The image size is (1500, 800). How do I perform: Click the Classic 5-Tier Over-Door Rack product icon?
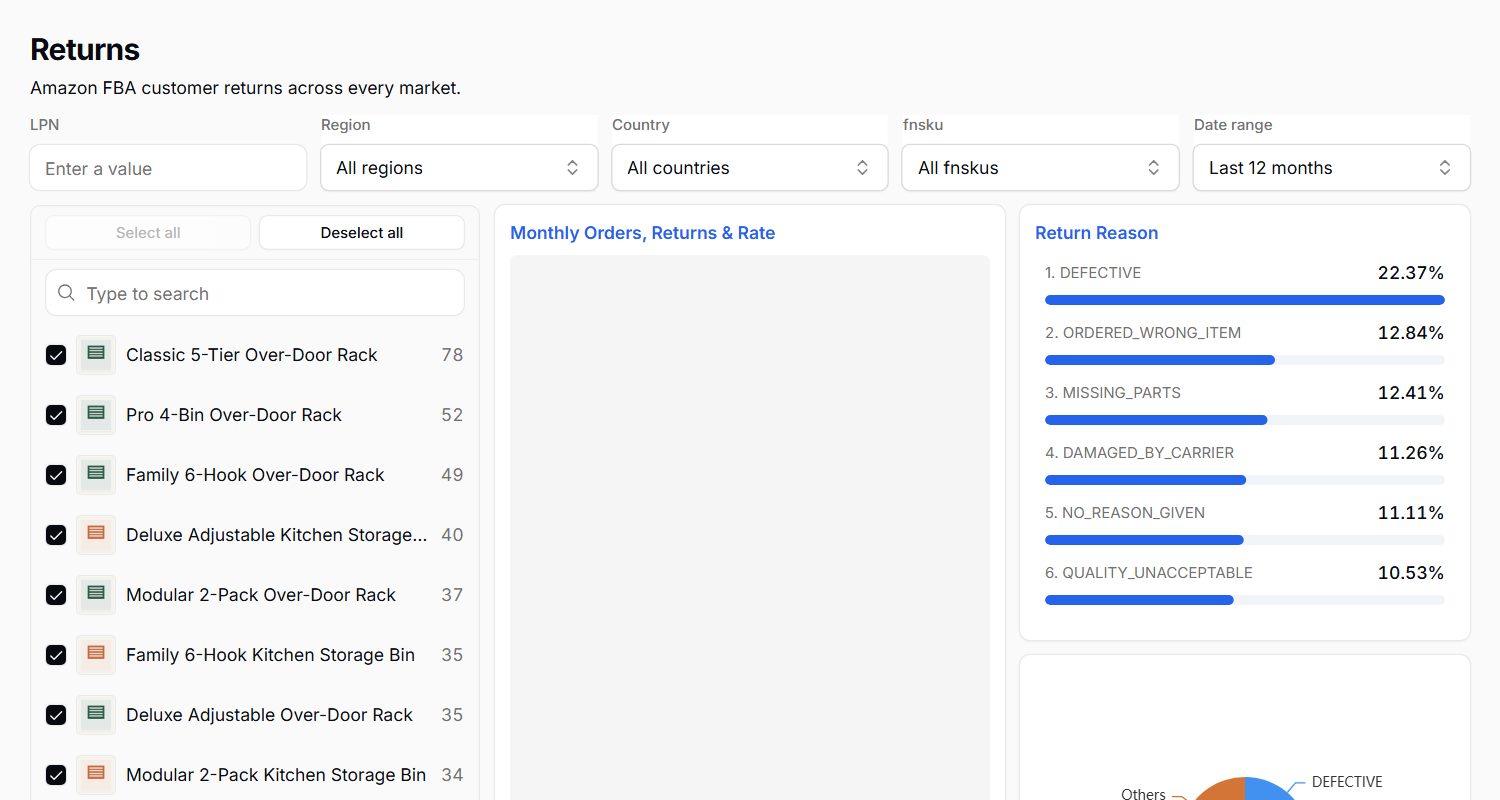96,355
